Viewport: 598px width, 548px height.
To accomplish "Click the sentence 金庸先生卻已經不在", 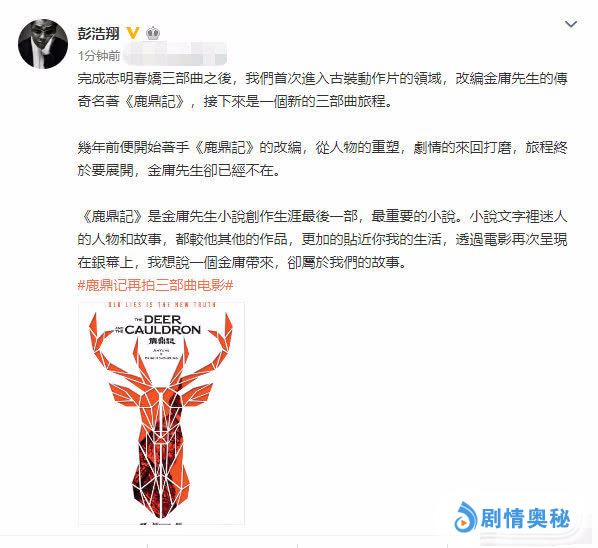I will (x=214, y=170).
